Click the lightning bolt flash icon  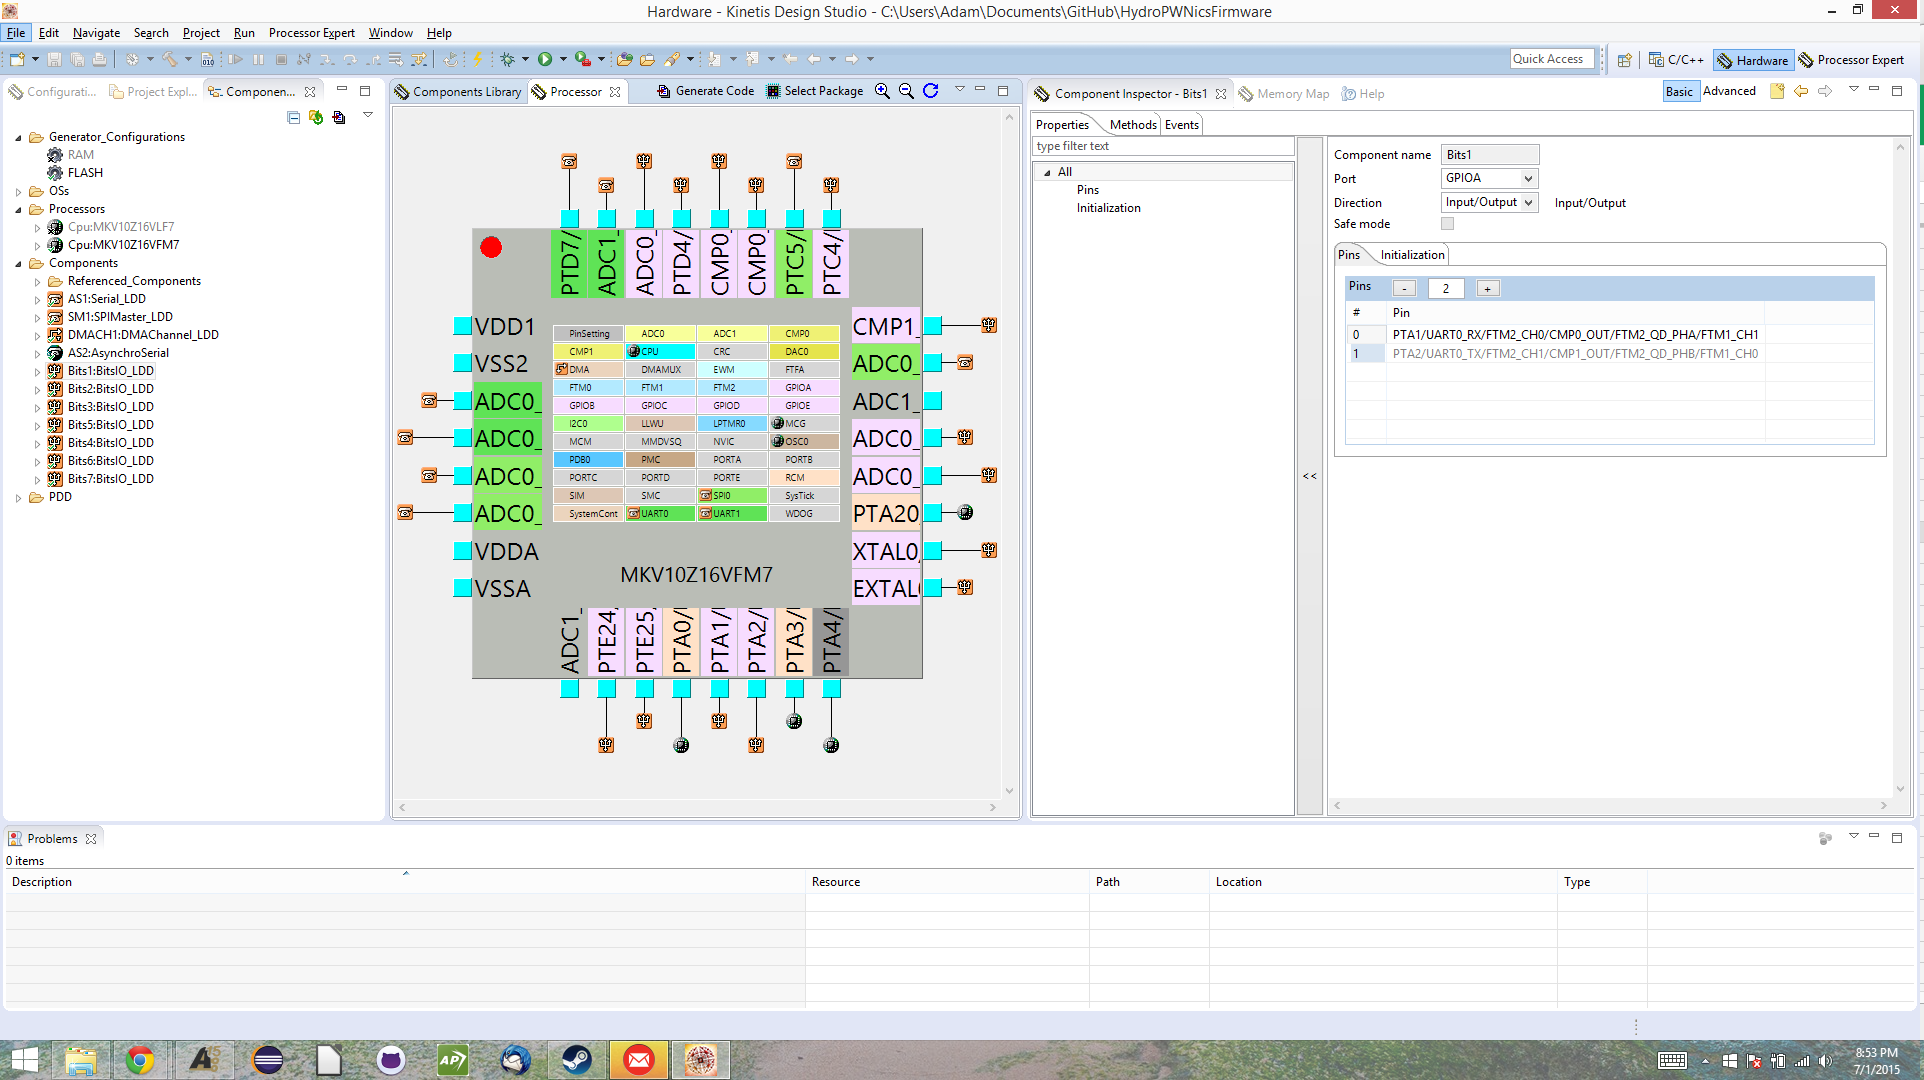478,60
